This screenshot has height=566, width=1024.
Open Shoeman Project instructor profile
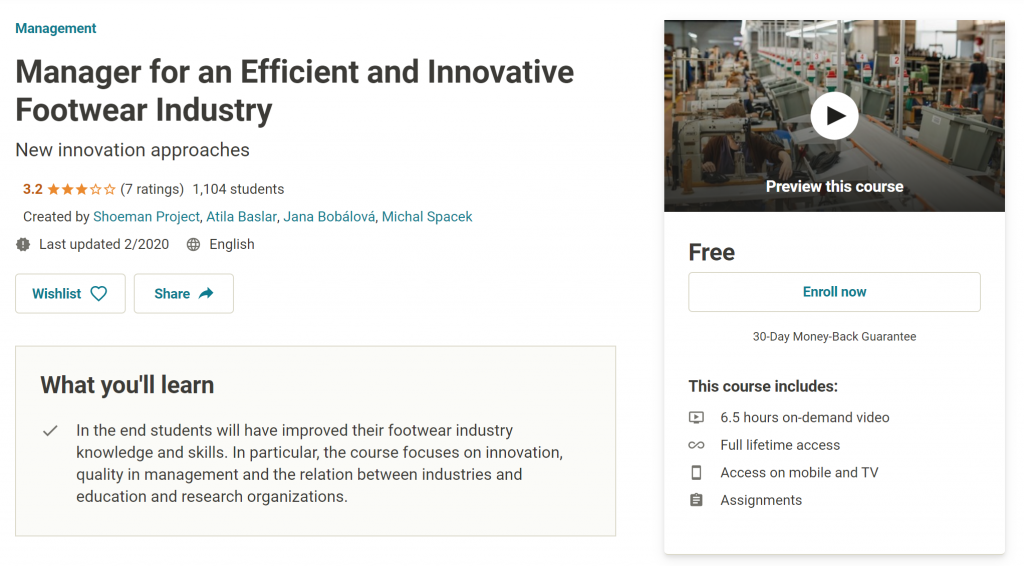click(146, 217)
